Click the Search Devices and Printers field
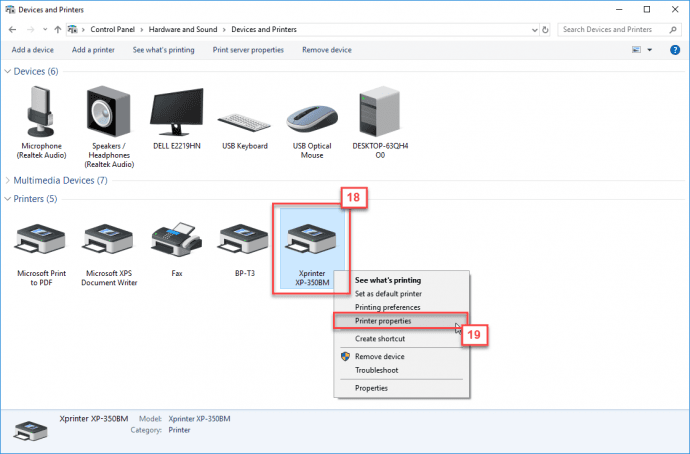This screenshot has width=690, height=454. click(x=618, y=29)
